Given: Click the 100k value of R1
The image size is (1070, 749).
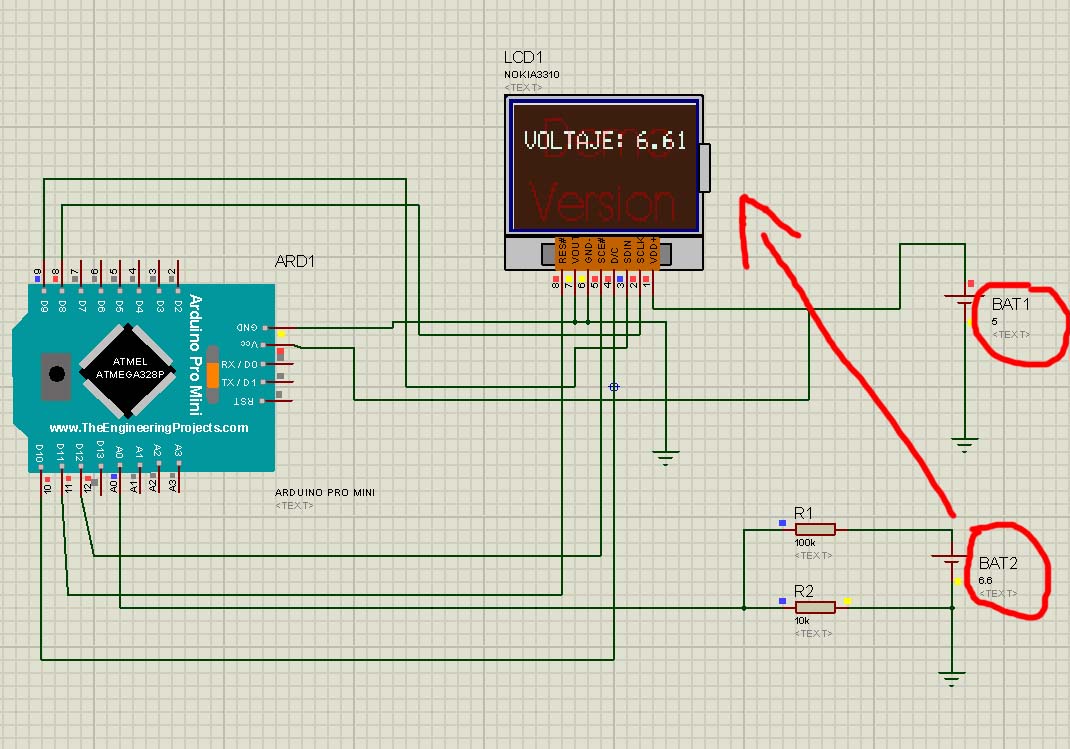Looking at the screenshot, I should pos(805,543).
